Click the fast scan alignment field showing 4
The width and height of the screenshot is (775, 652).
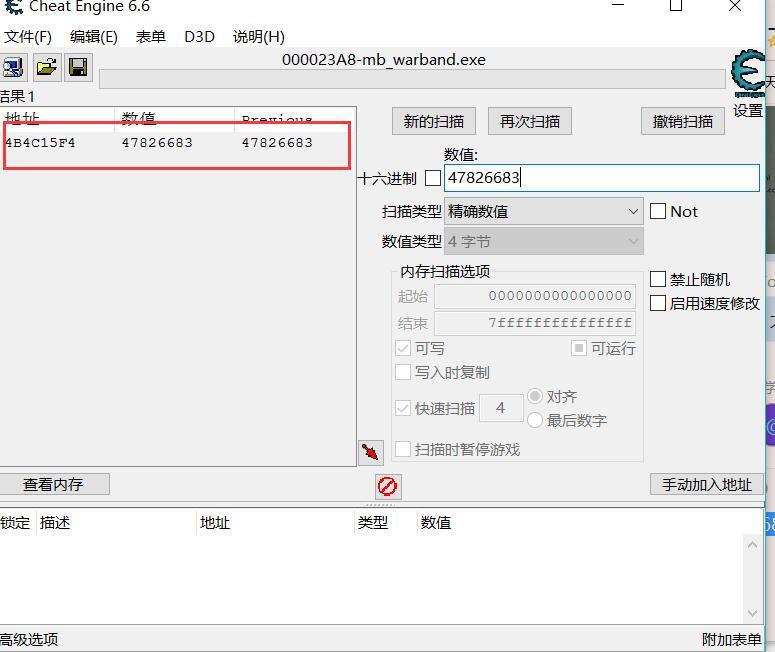(x=501, y=408)
